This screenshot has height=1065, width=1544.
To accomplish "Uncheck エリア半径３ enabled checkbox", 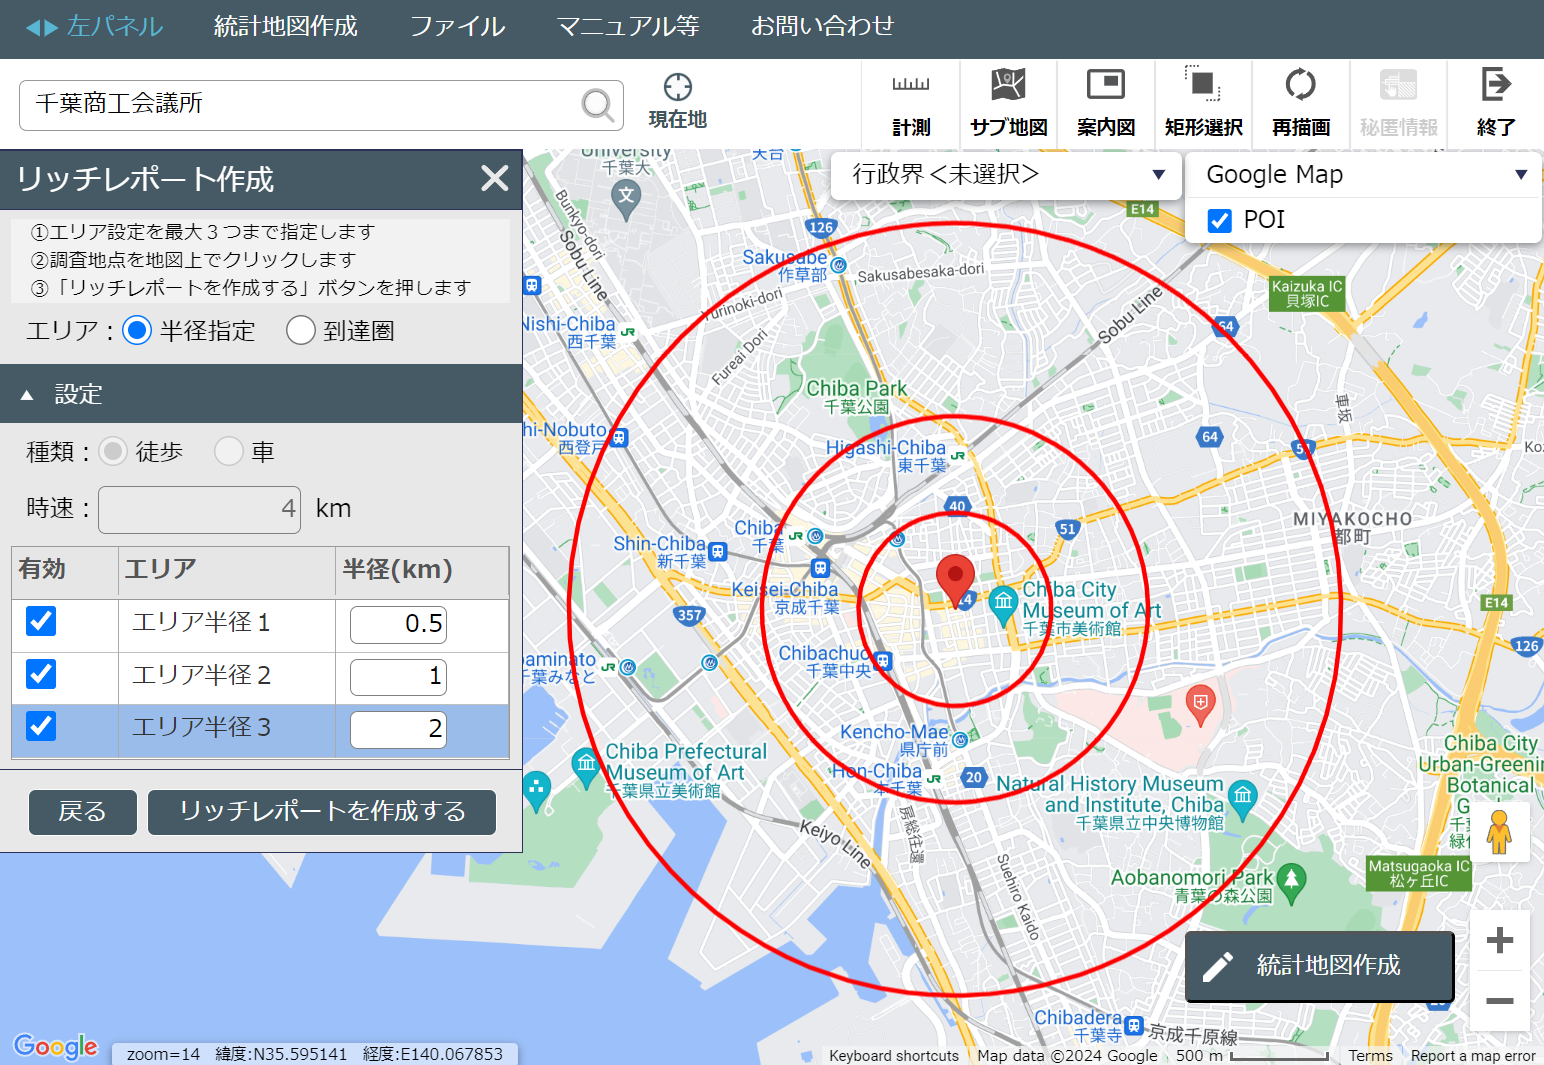I will pos(41,725).
